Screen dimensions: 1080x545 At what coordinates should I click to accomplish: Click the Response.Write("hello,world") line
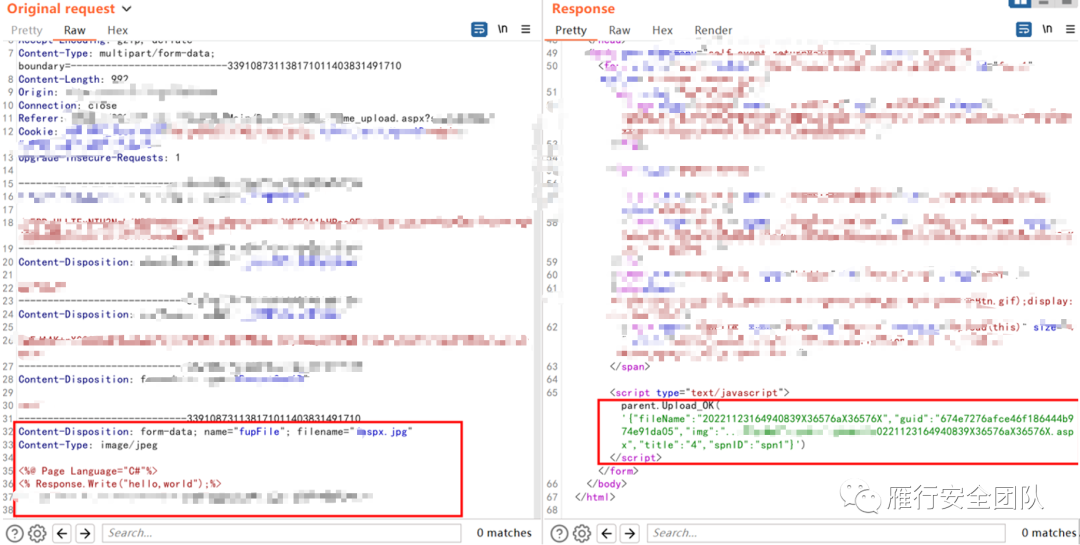pyautogui.click(x=120, y=484)
